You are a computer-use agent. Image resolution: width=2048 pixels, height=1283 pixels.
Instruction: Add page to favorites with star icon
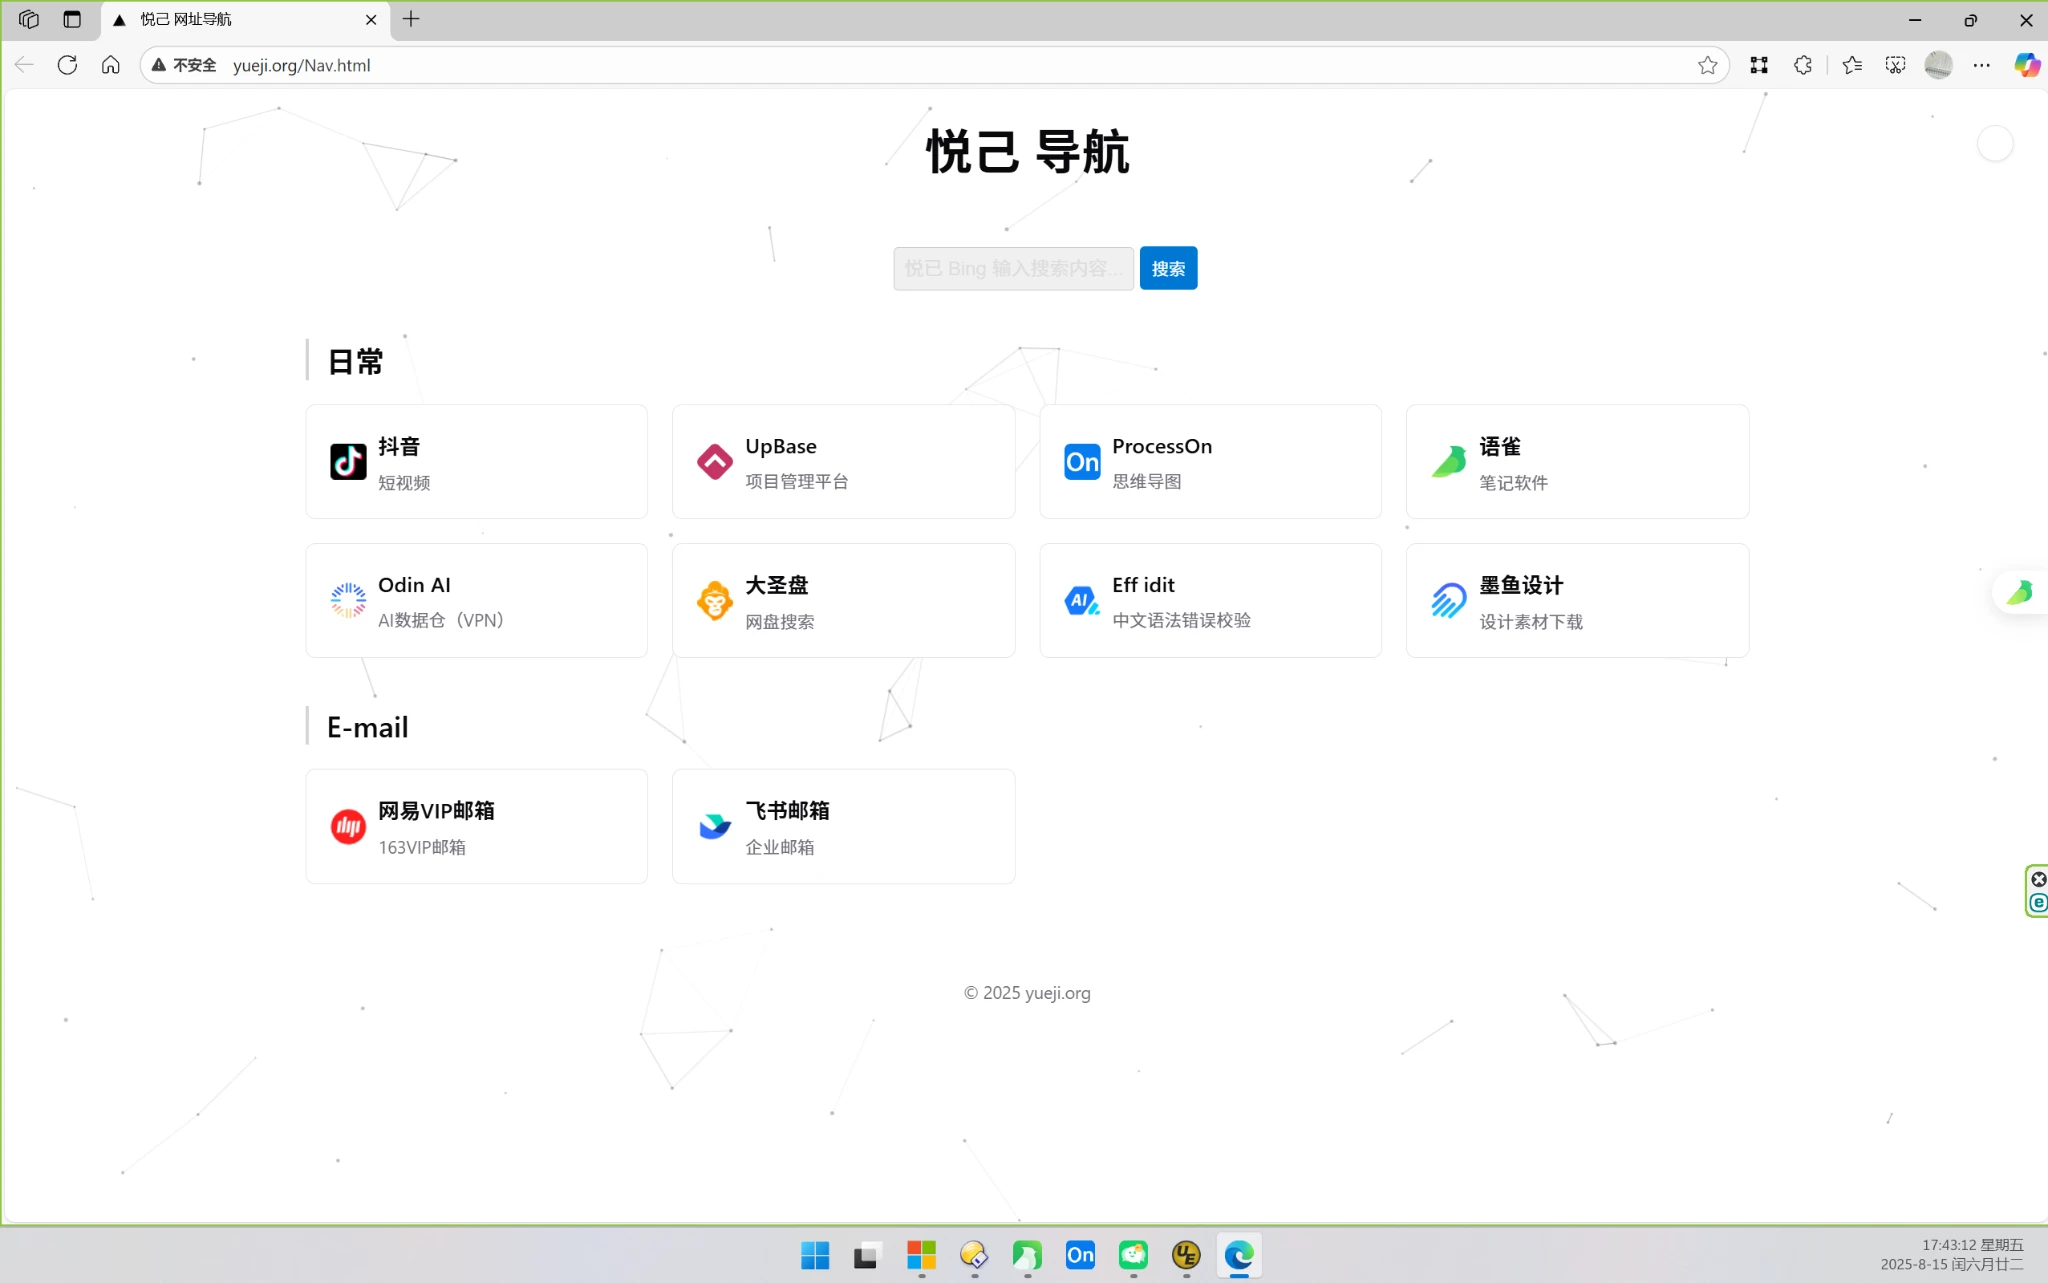1707,65
